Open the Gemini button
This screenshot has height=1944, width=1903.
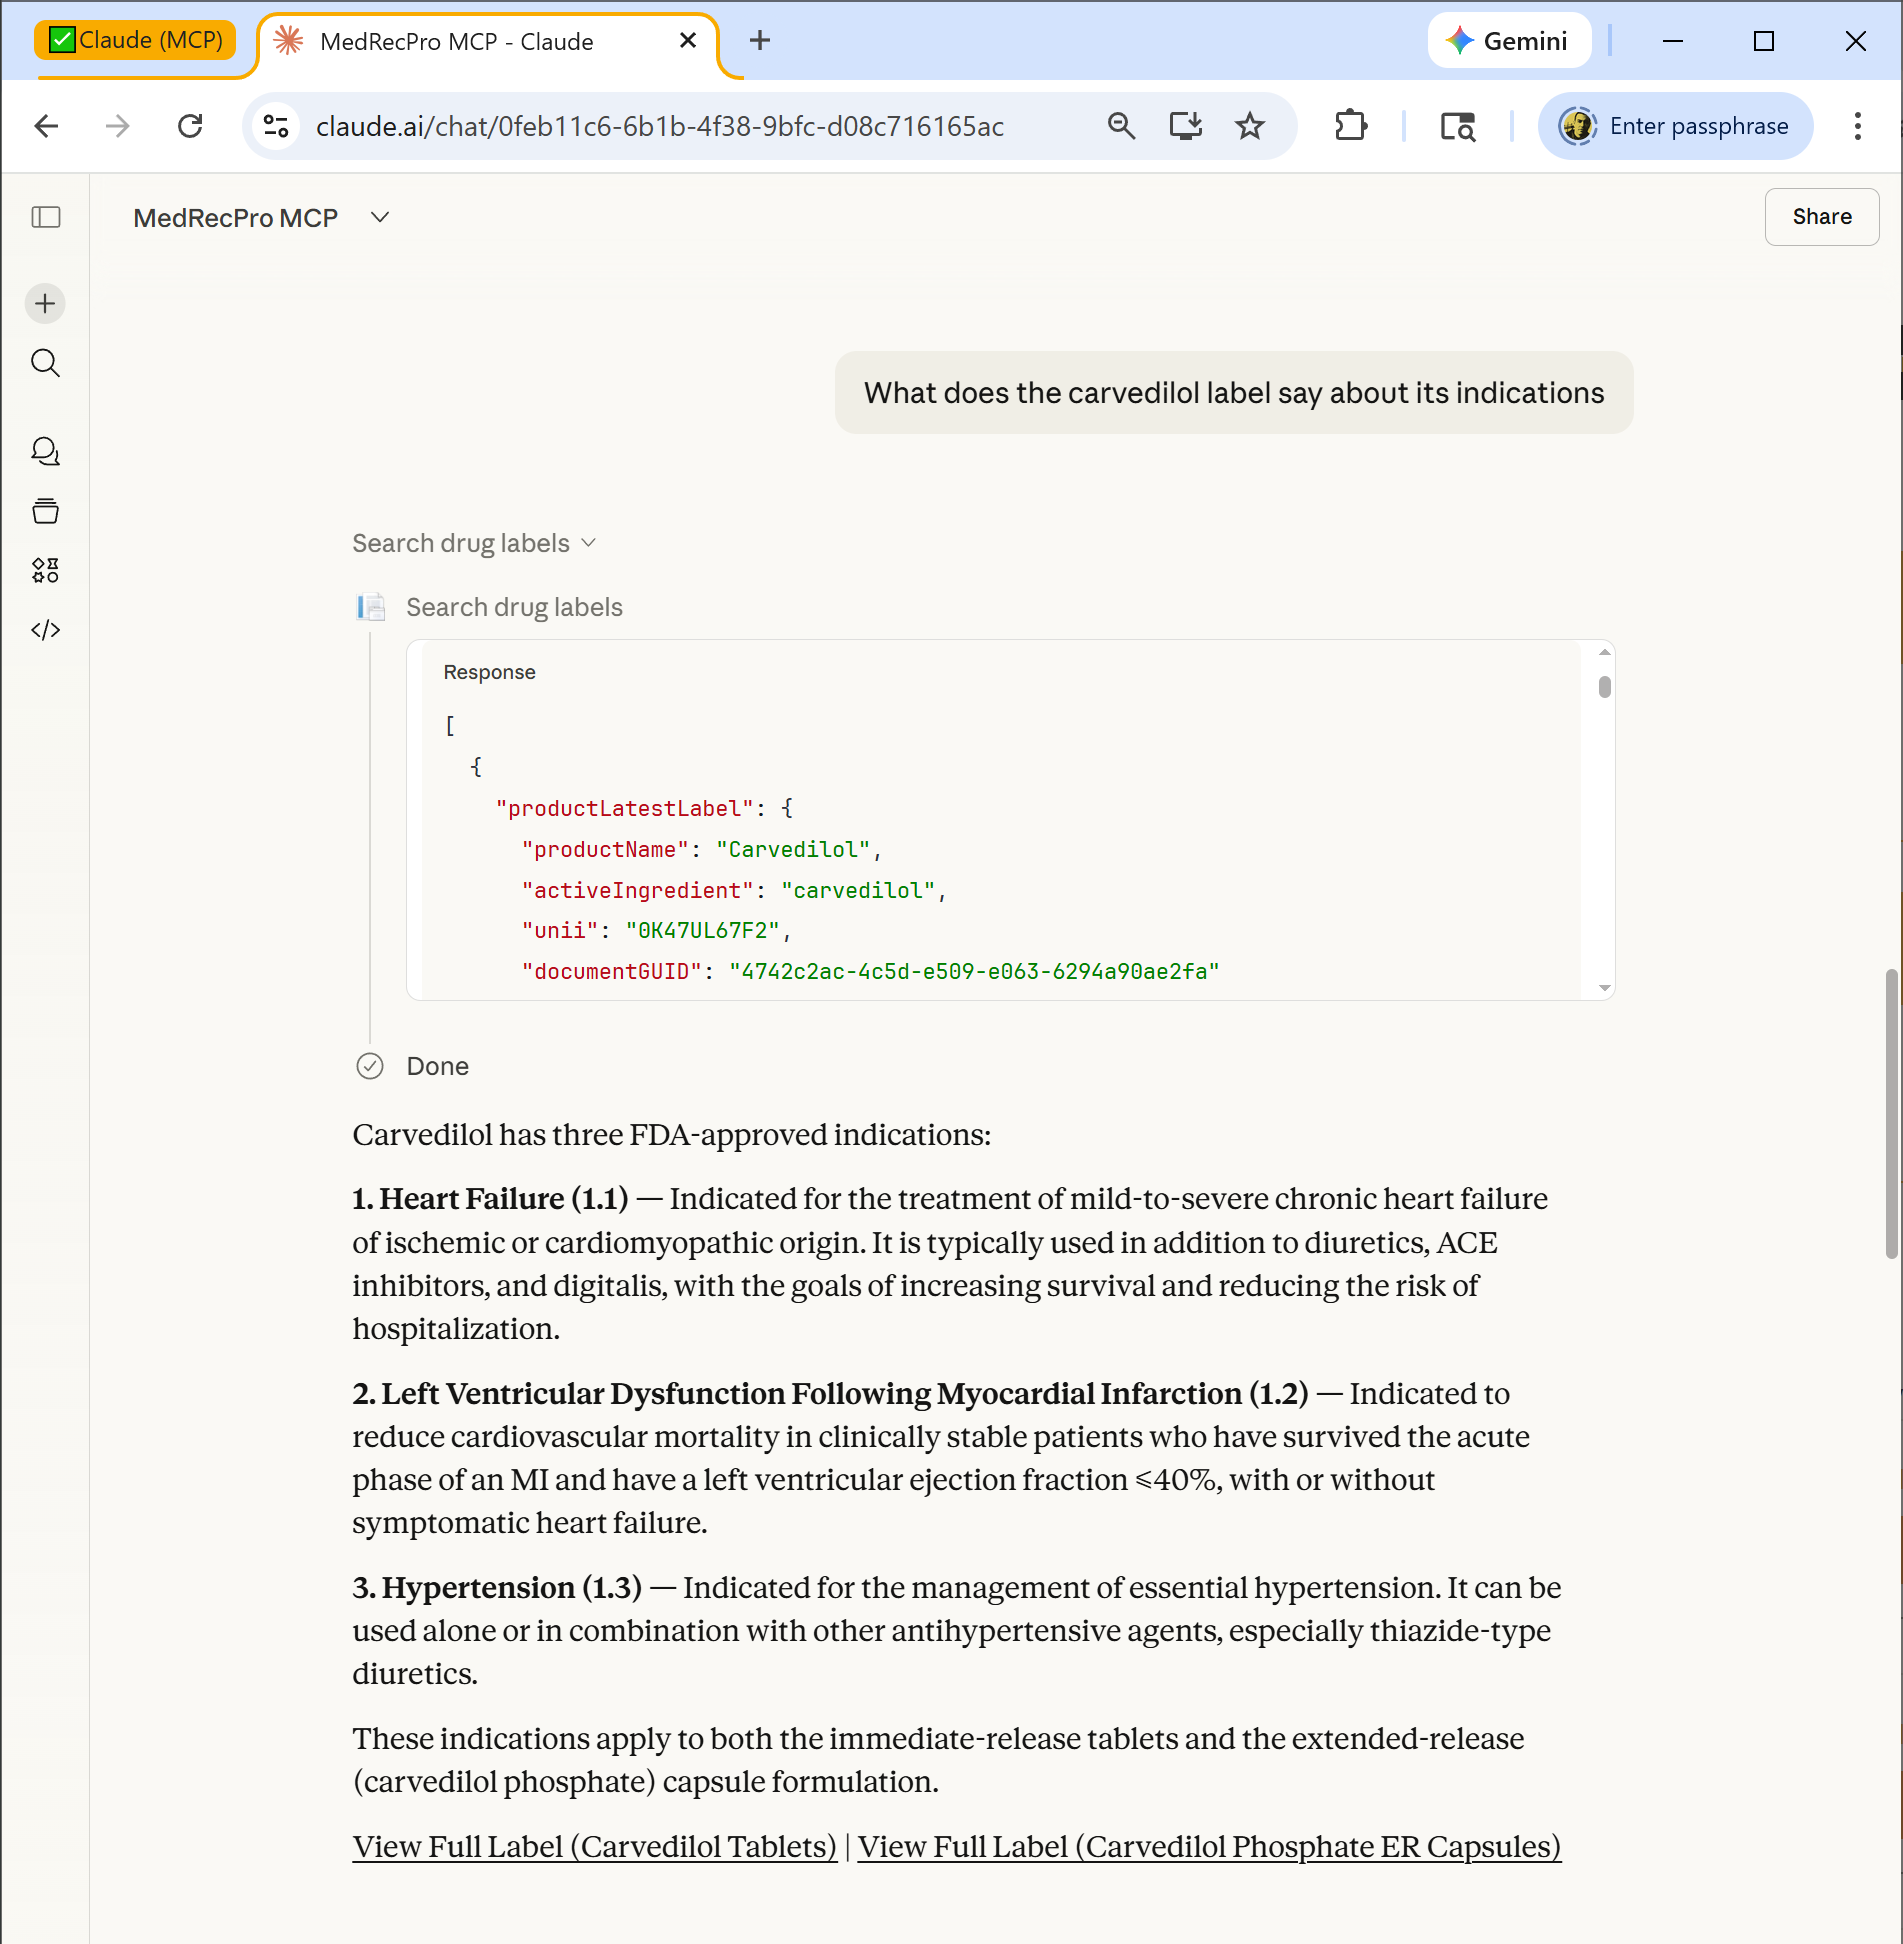point(1508,40)
